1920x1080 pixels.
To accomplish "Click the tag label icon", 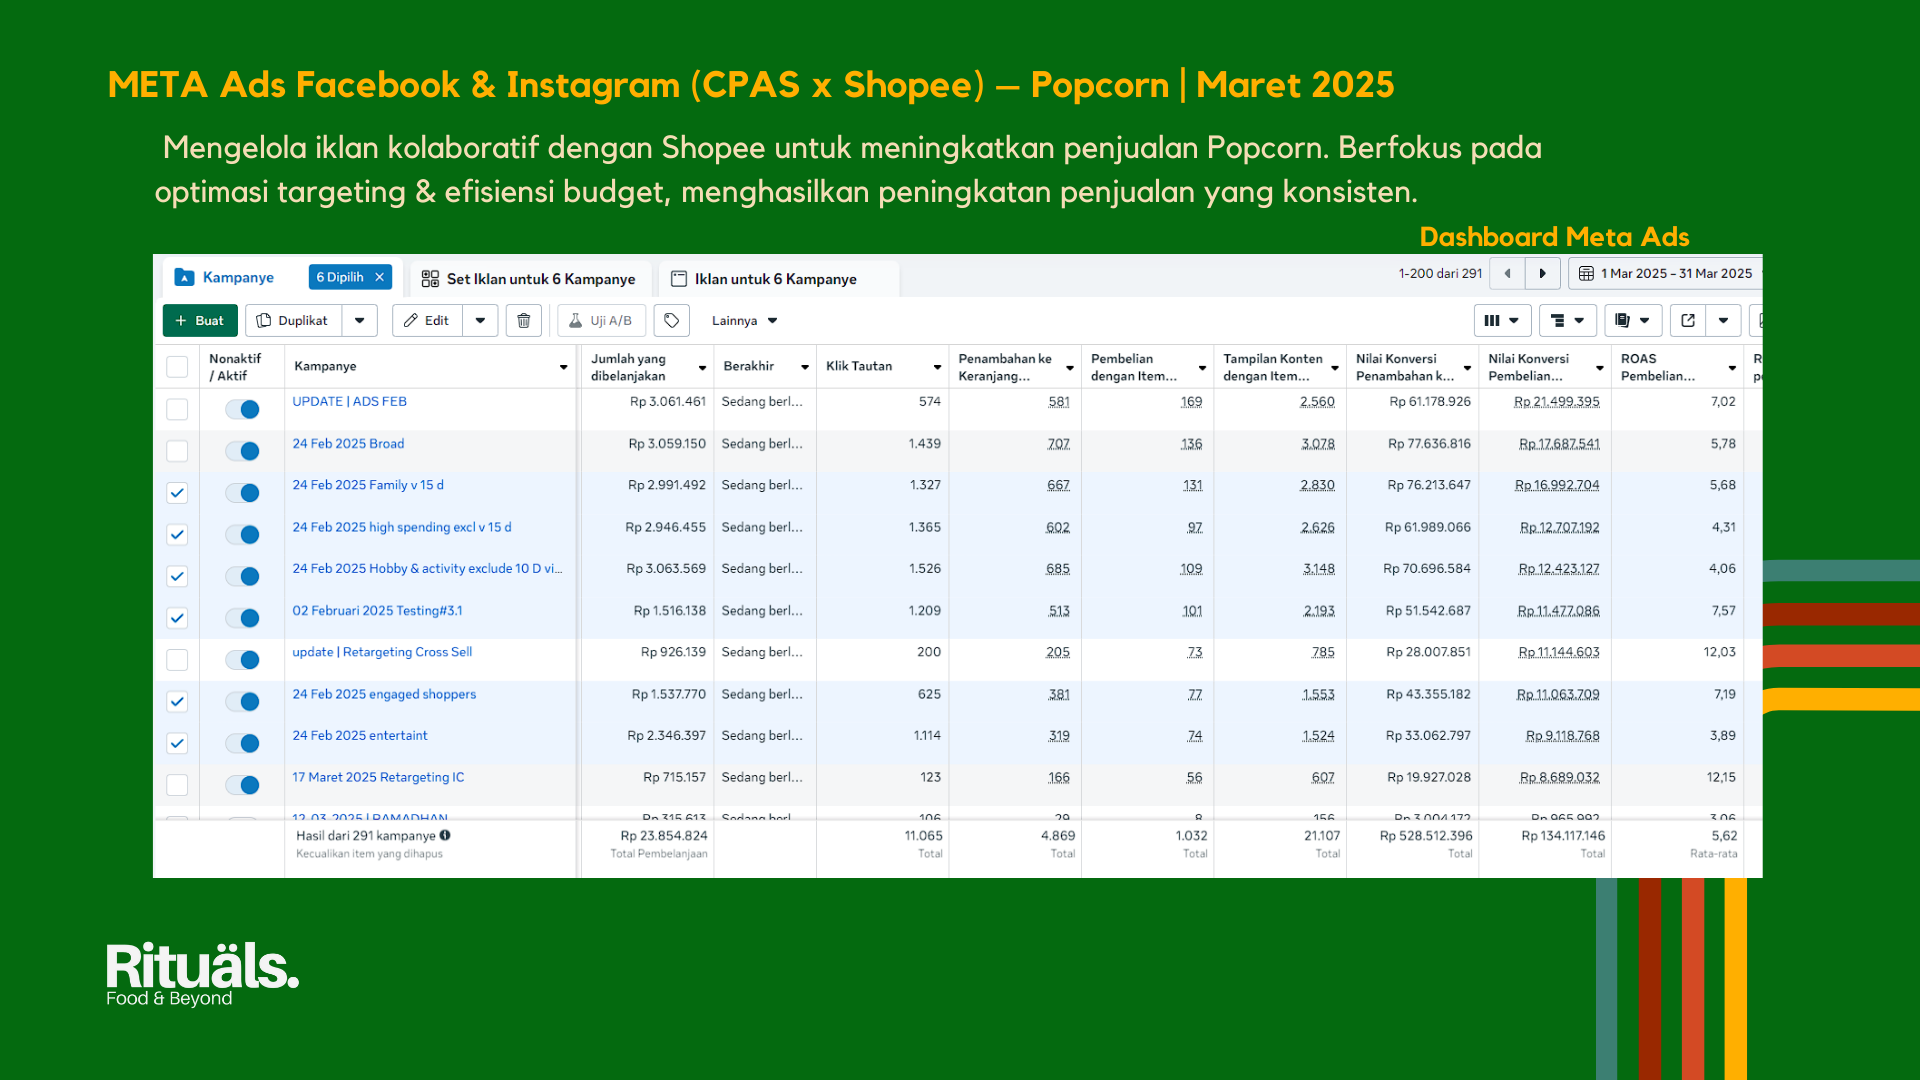I will point(672,321).
